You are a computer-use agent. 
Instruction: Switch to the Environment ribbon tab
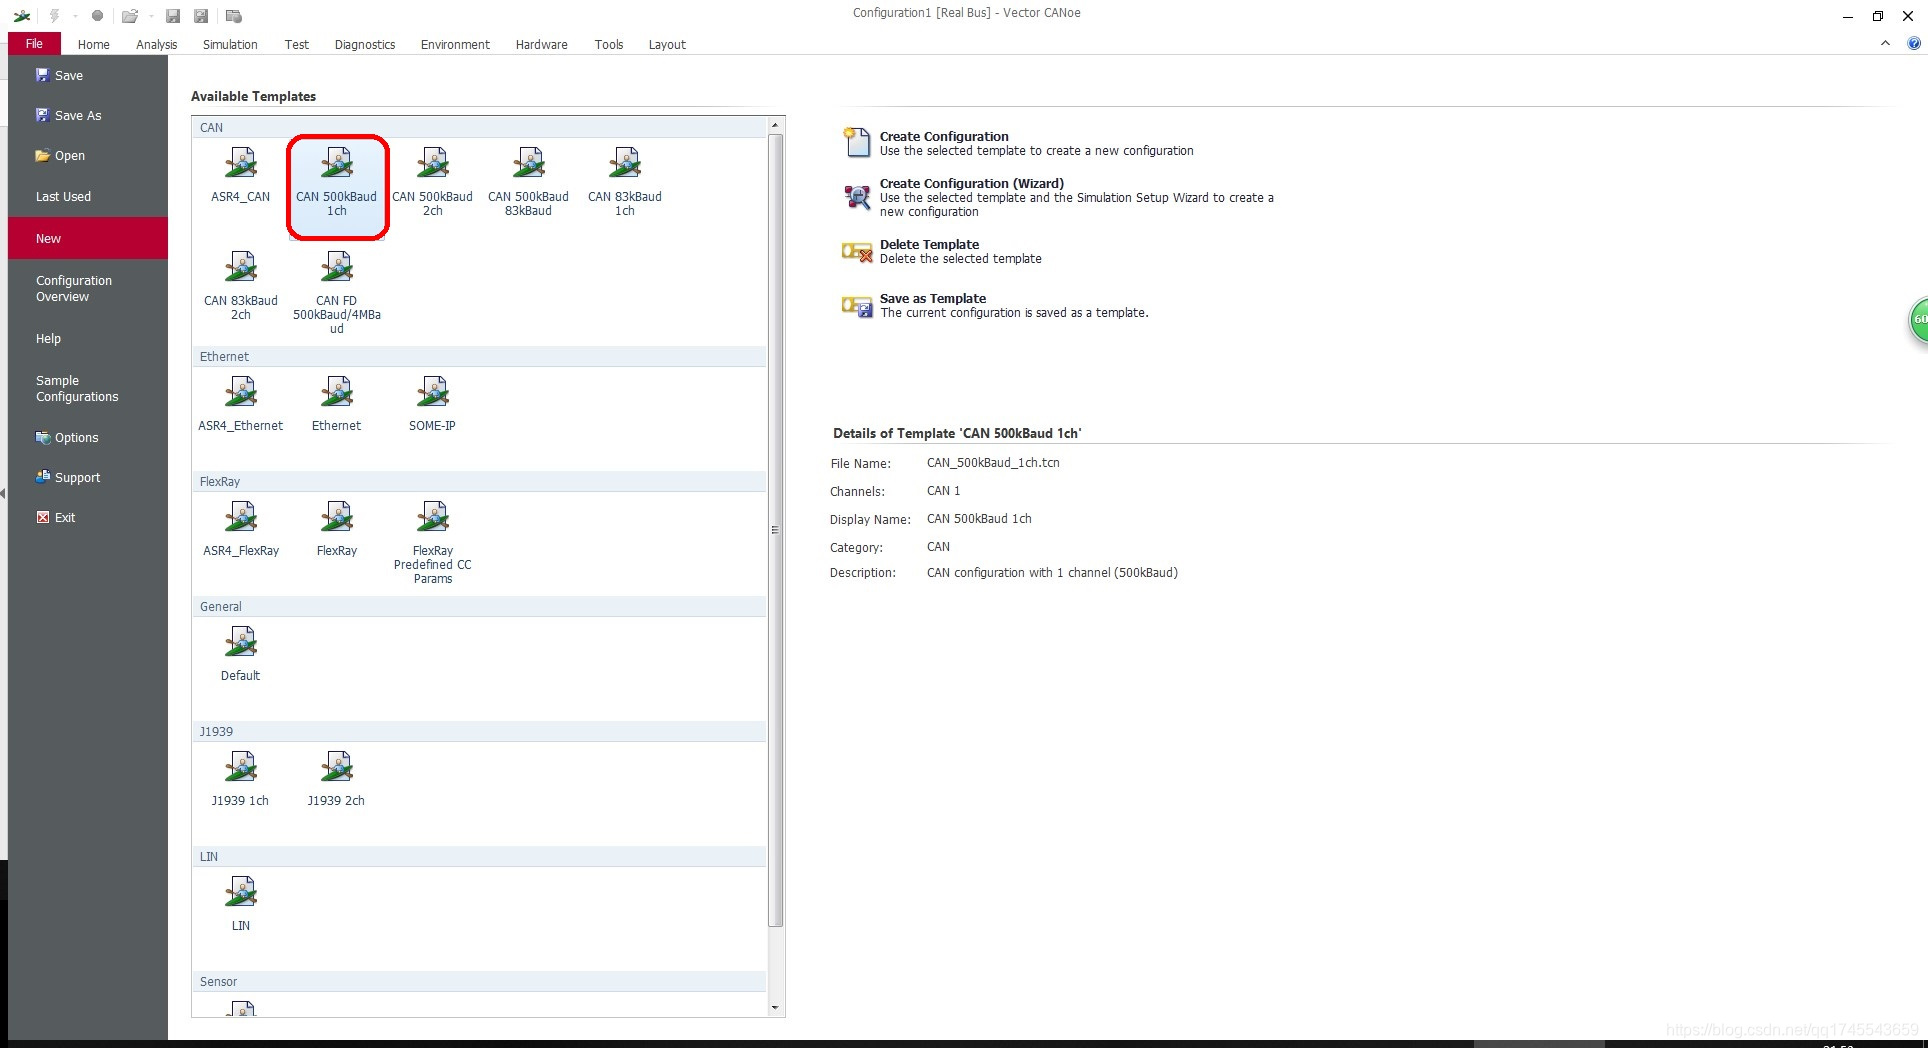coord(455,45)
